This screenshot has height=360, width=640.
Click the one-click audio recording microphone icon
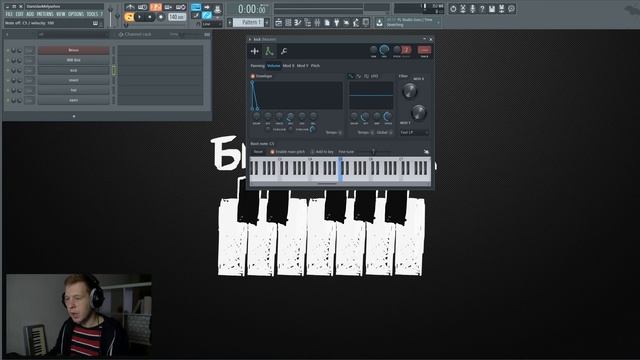coord(473,9)
